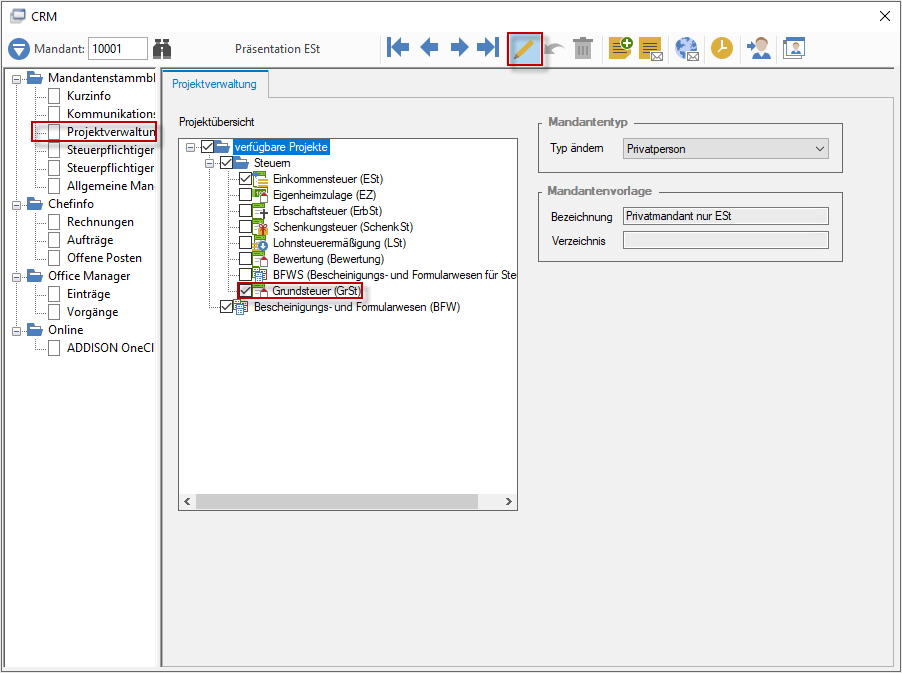
Task: Collapse the Chefinfo tree node
Action: (x=17, y=205)
